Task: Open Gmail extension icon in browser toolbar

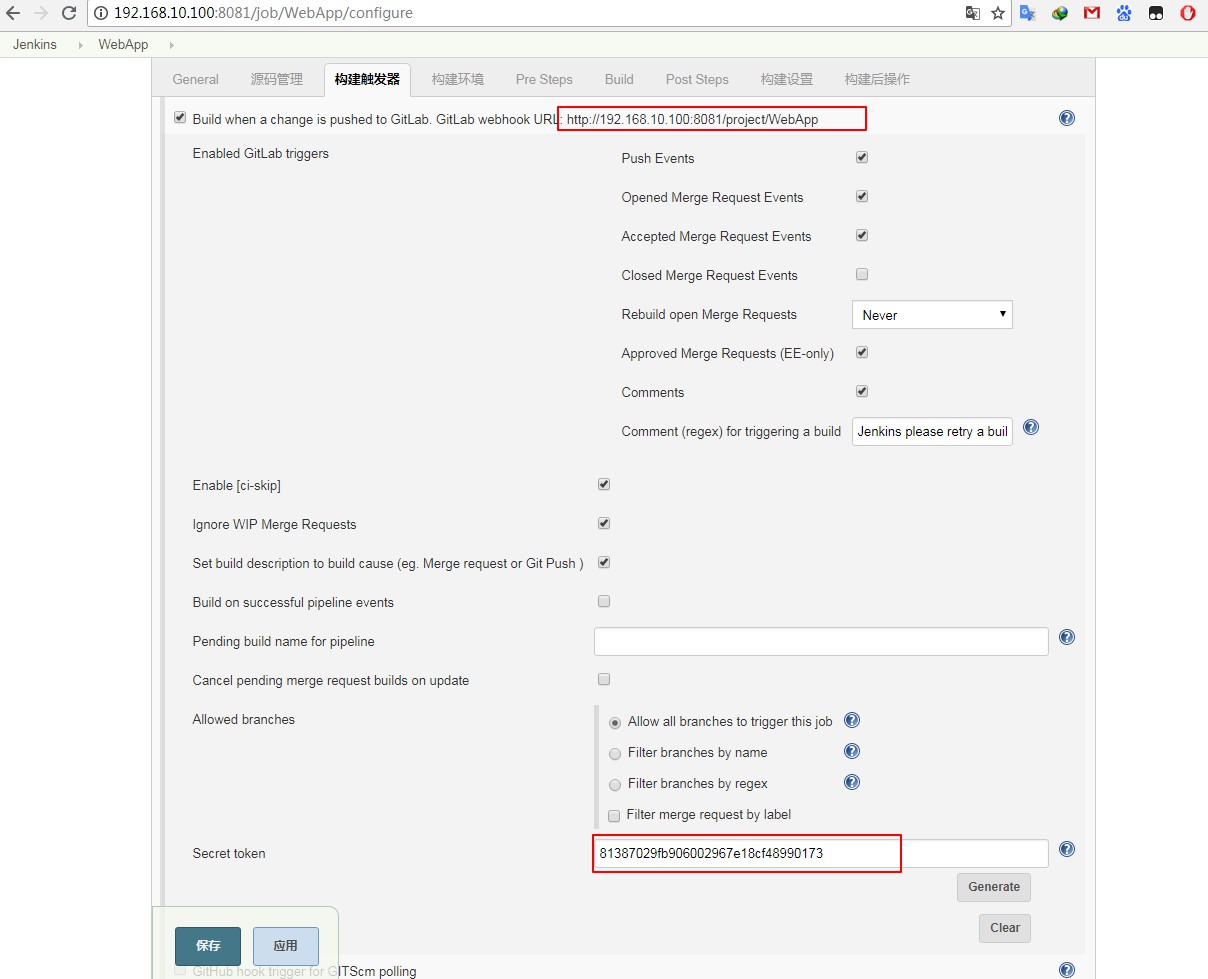Action: [1092, 13]
